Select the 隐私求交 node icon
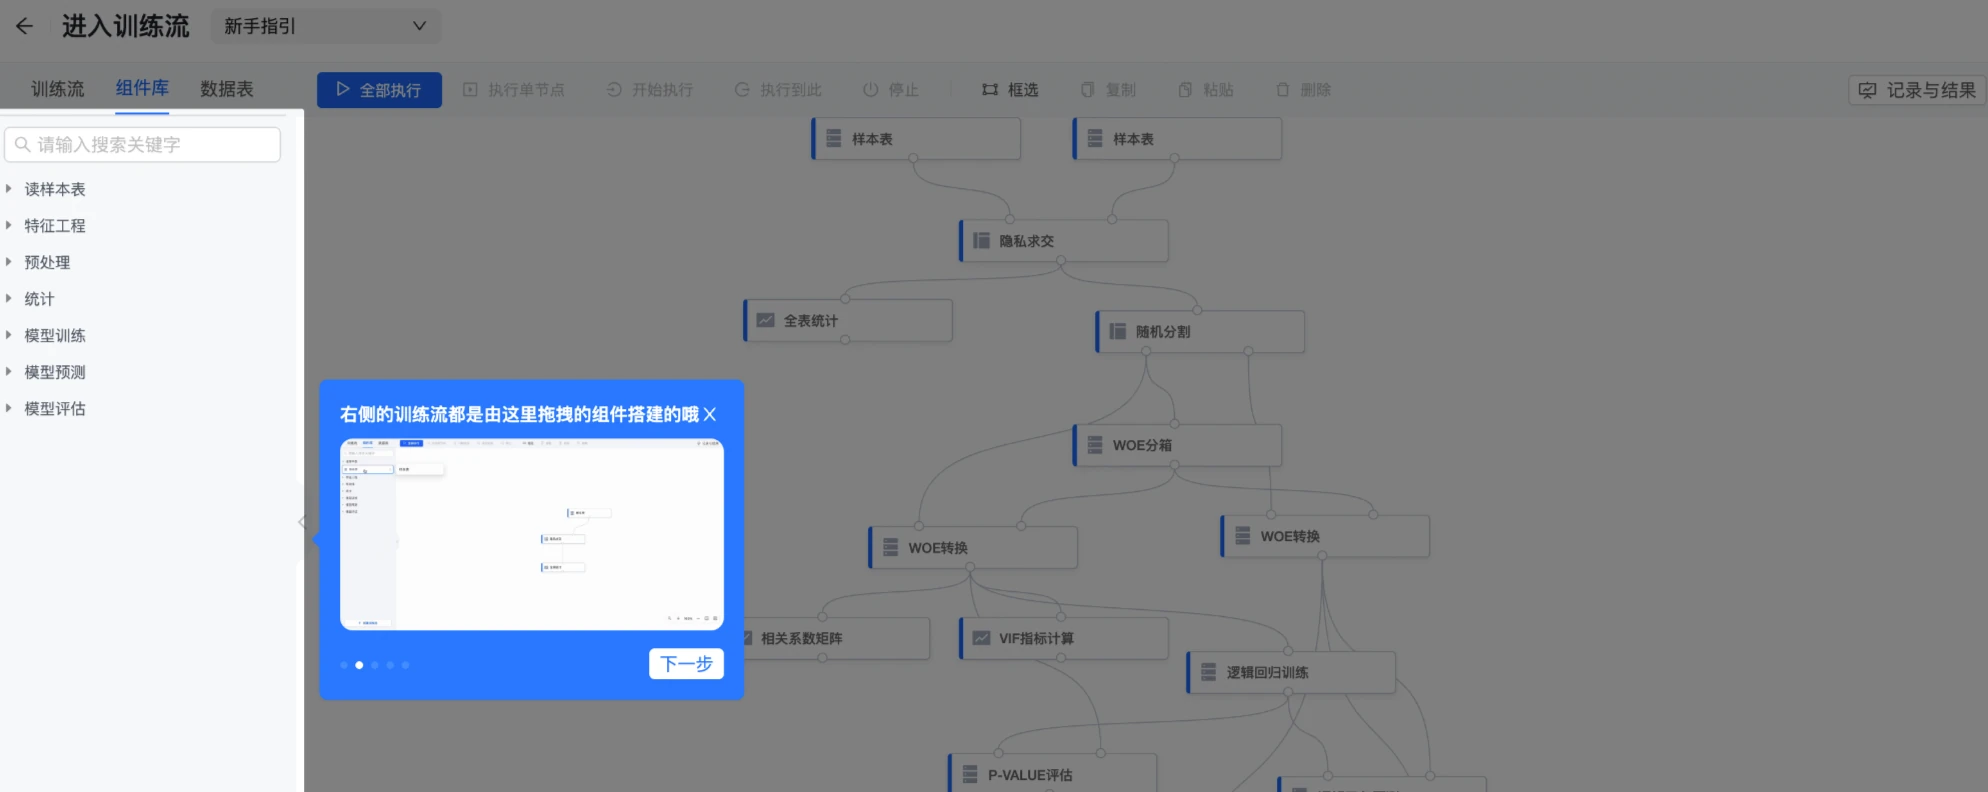Screen dimensions: 1988x792 tap(982, 241)
